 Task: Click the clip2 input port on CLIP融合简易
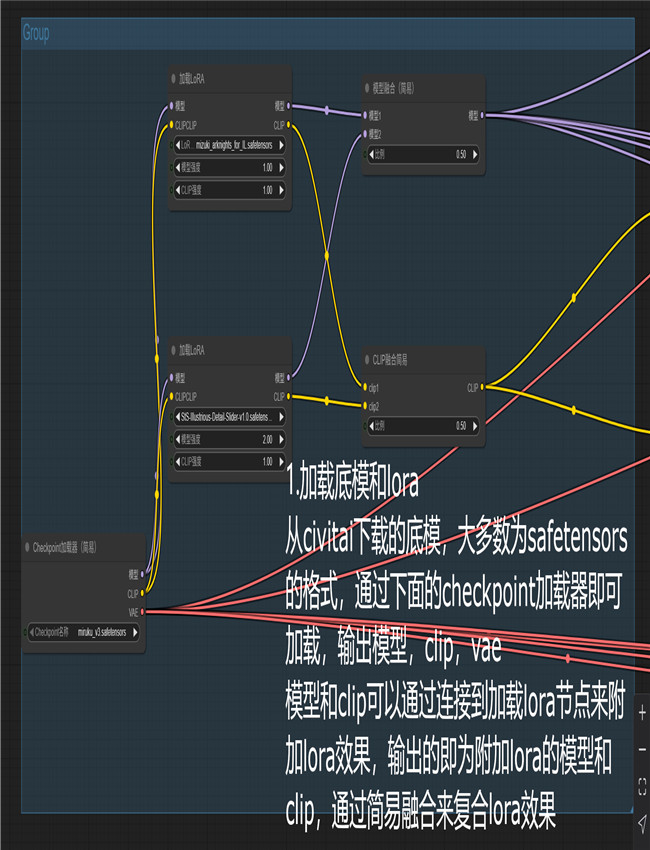tap(365, 406)
